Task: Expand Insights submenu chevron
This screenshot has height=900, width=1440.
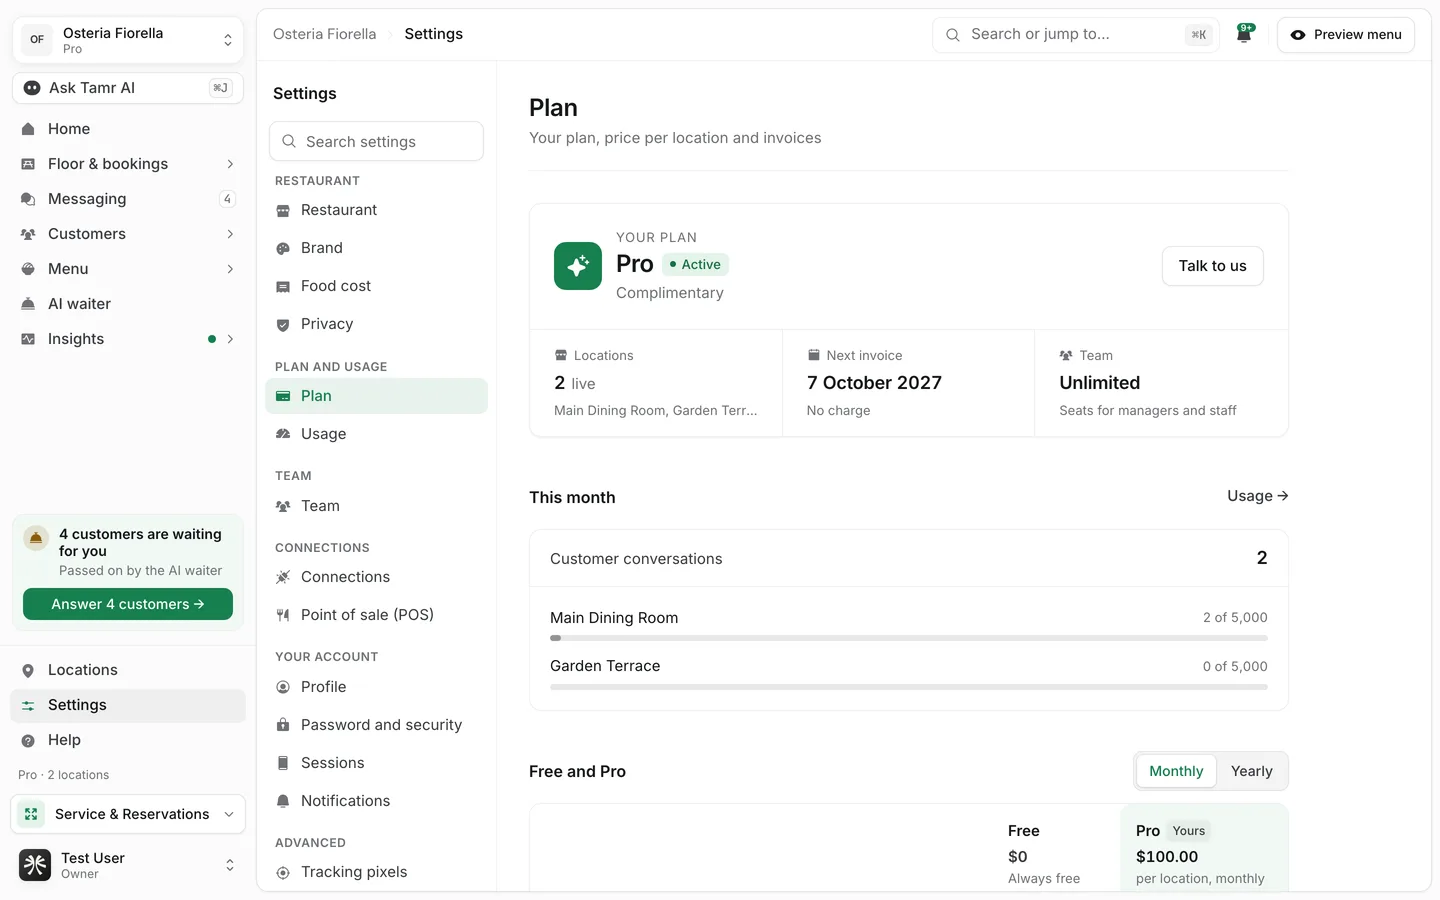Action: click(230, 339)
